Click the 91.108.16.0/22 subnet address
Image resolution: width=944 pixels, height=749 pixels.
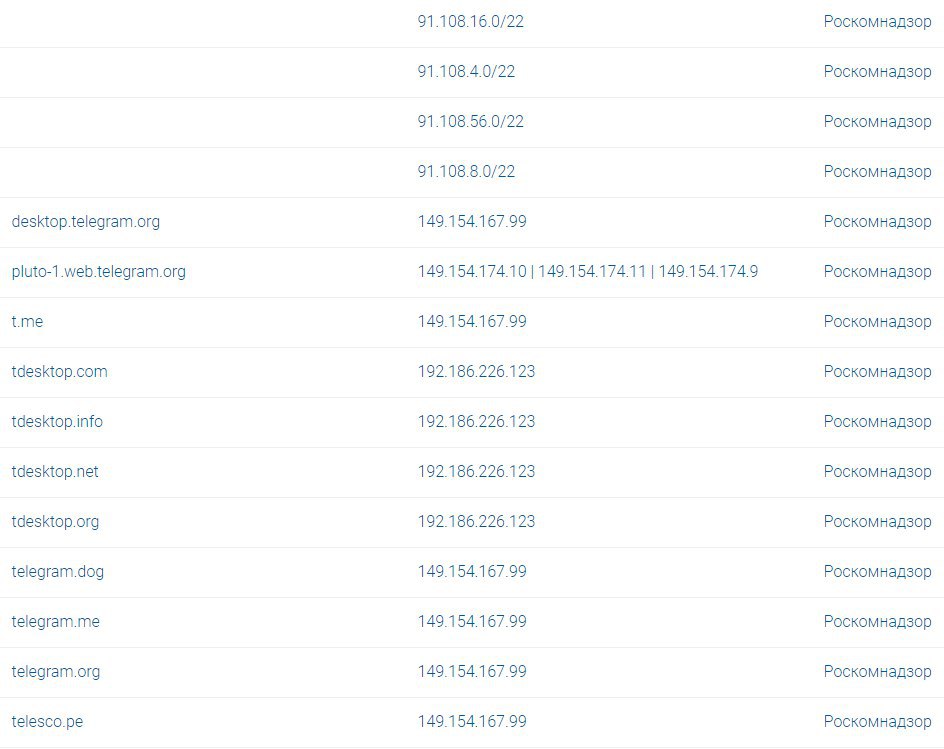(x=470, y=22)
